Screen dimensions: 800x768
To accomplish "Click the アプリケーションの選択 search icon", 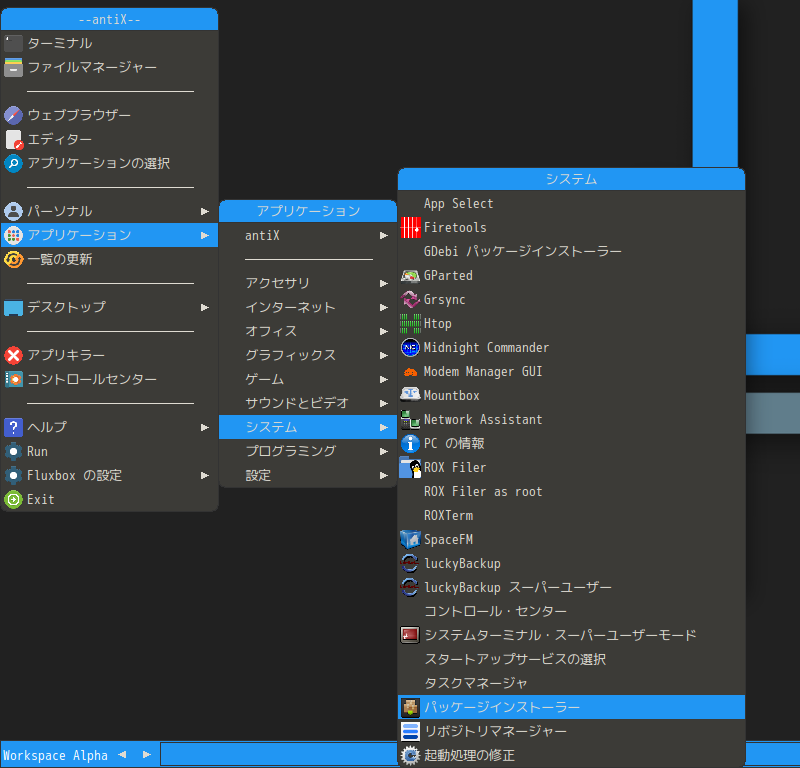I will (13, 163).
